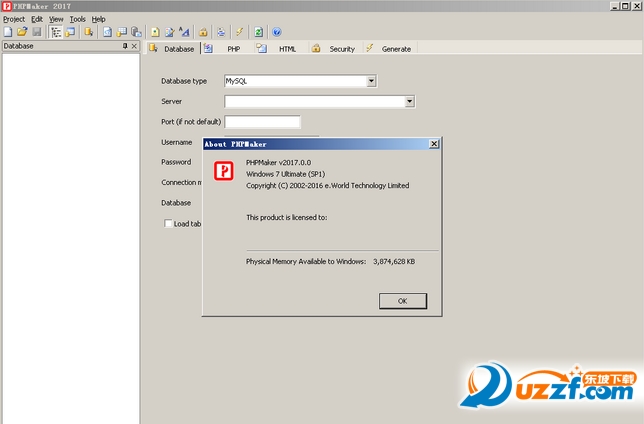The width and height of the screenshot is (644, 424).
Task: Click the database window toolbar icon
Action: pyautogui.click(x=70, y=32)
